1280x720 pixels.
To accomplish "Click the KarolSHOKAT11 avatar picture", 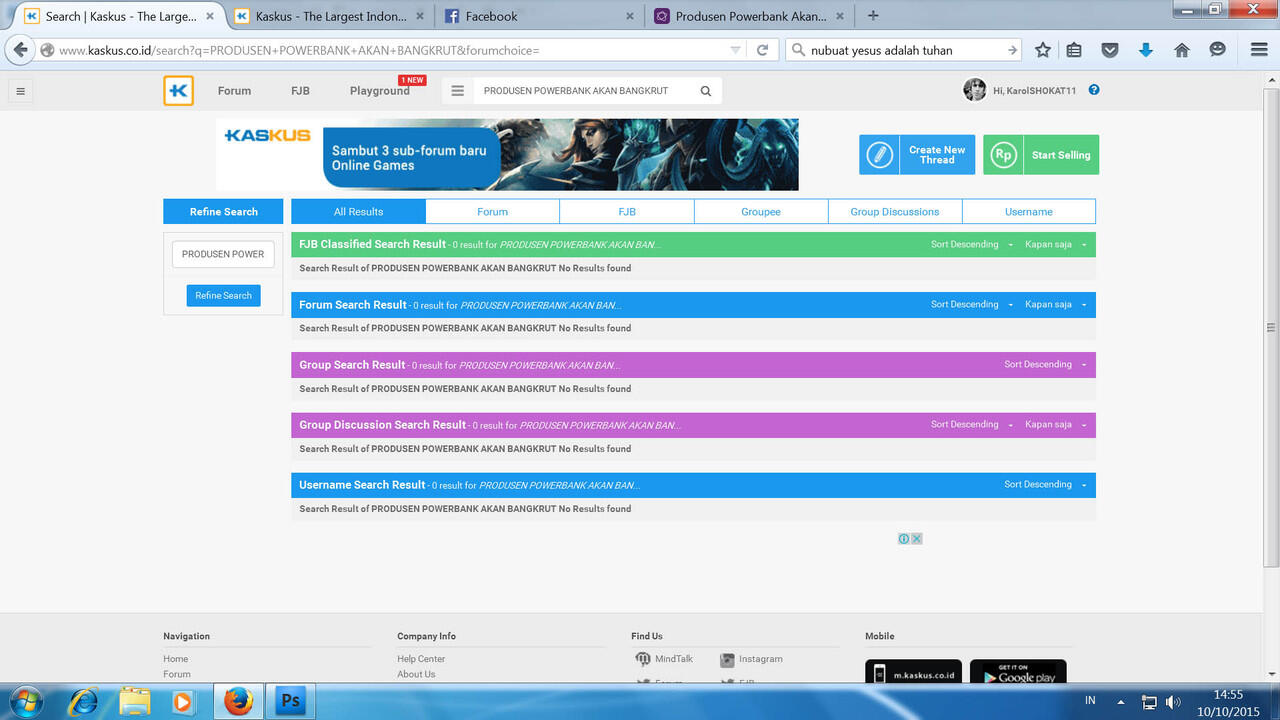I will [975, 90].
